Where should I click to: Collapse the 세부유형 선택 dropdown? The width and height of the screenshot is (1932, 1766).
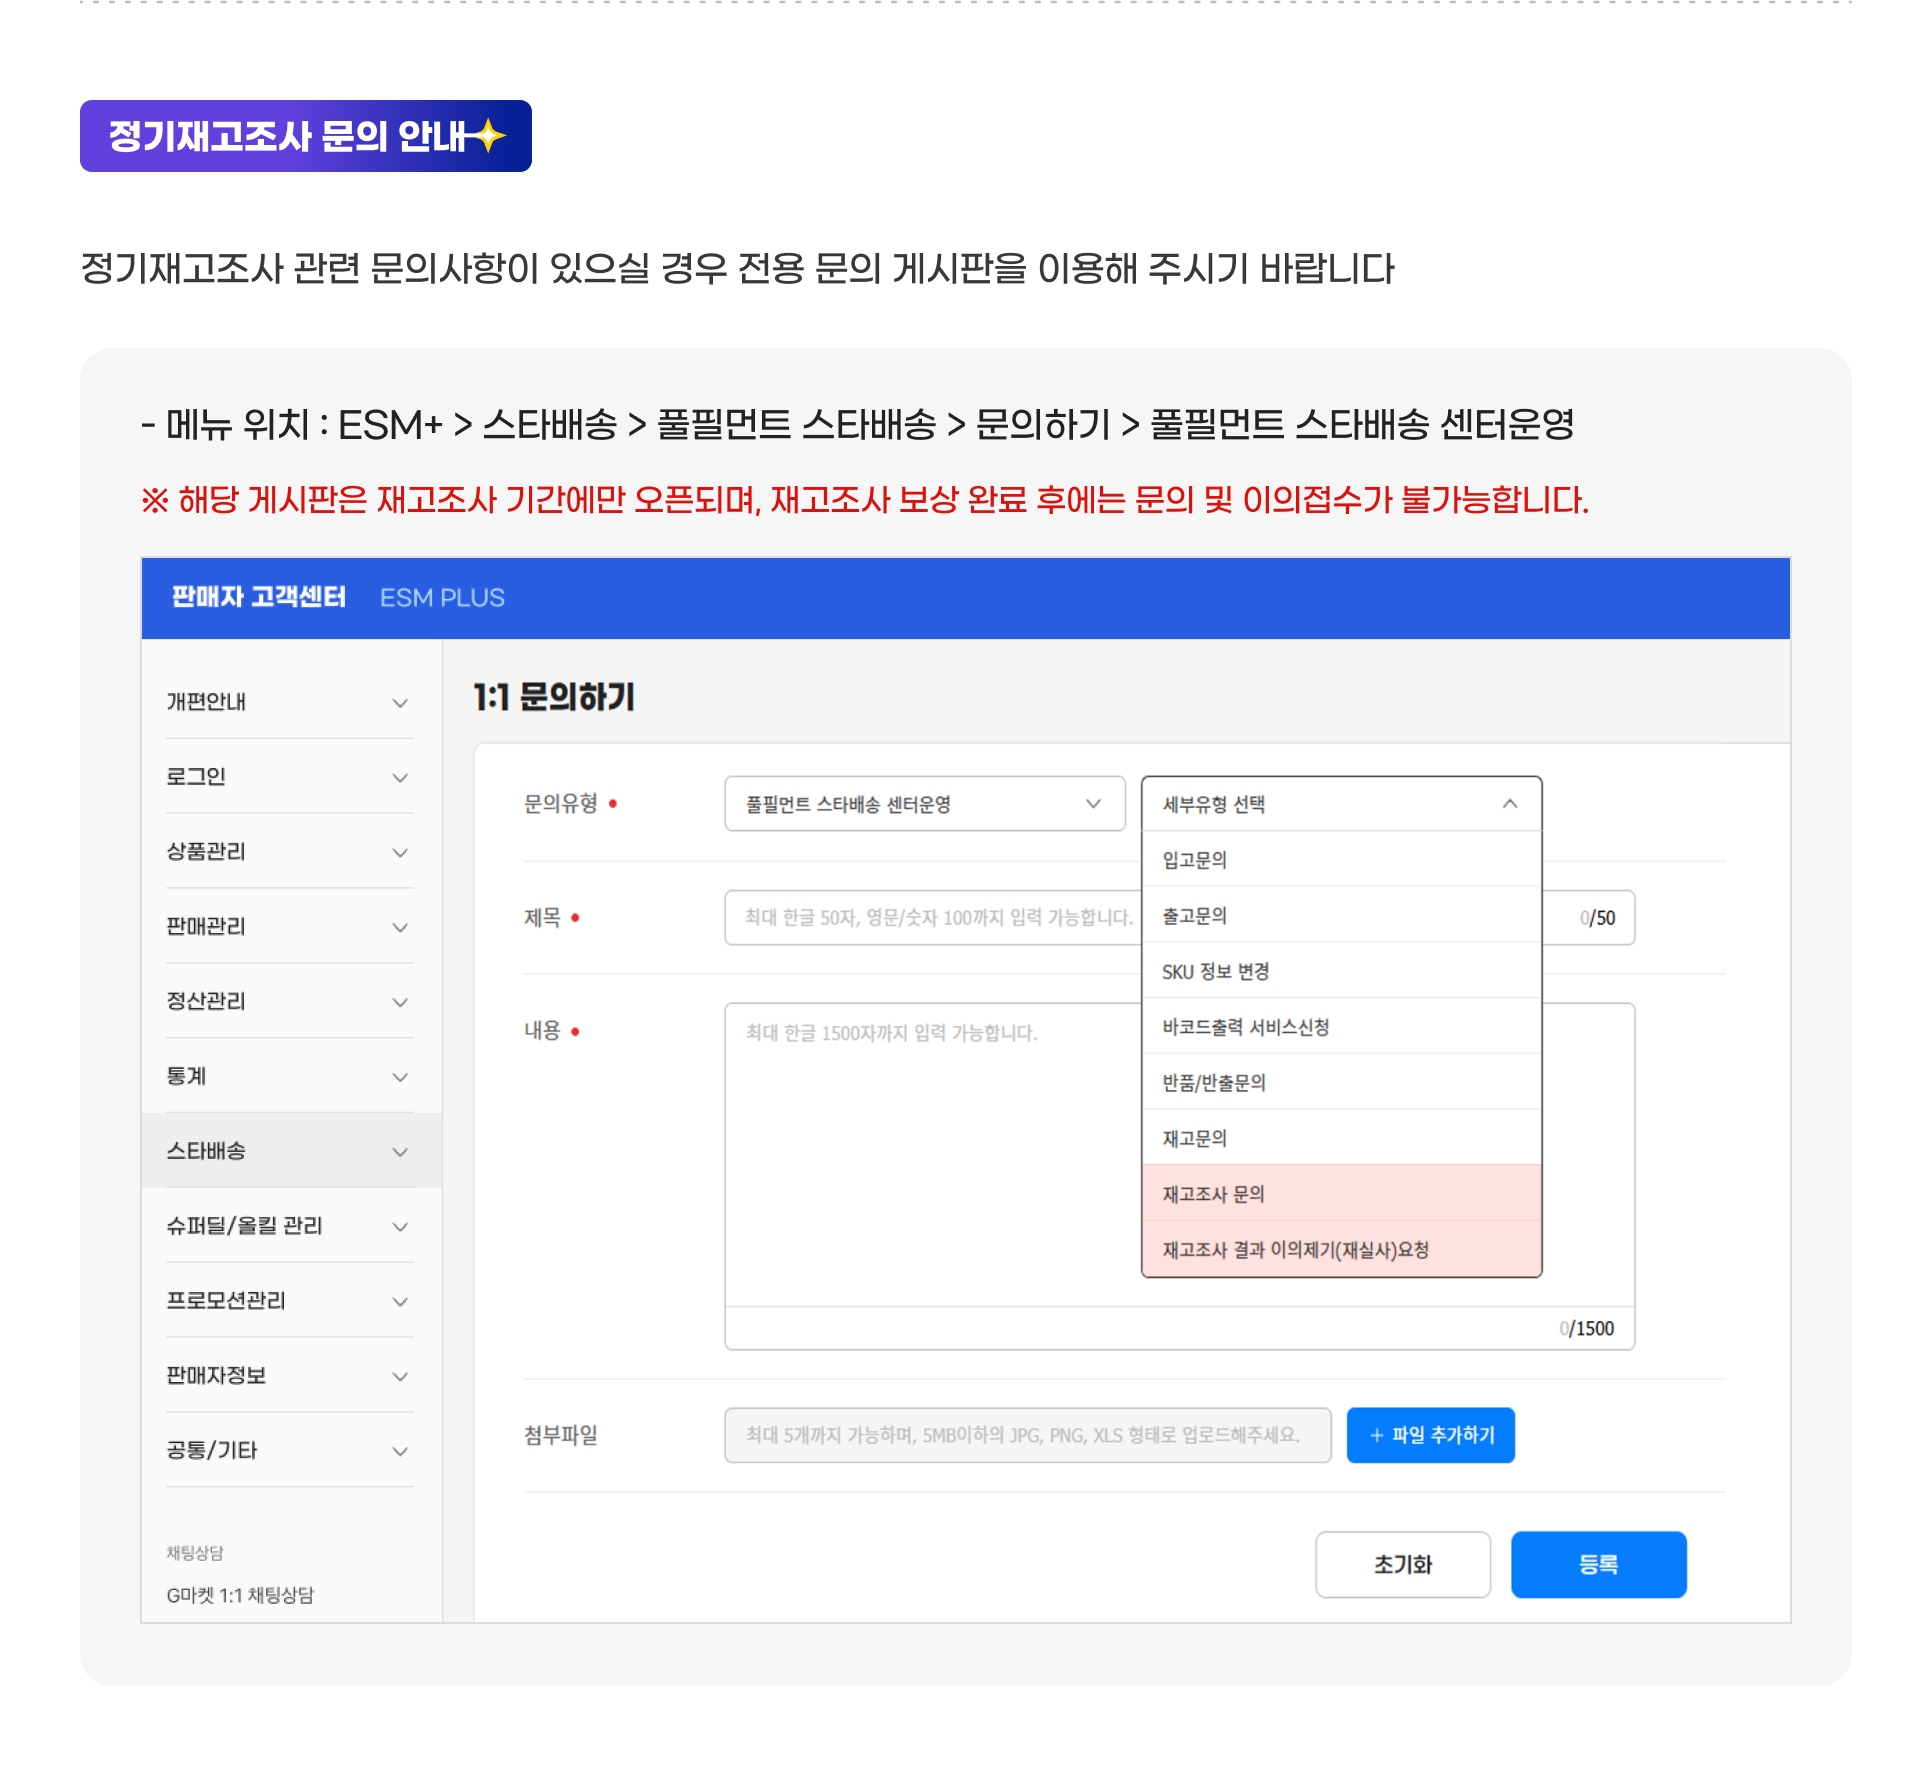click(x=1340, y=803)
